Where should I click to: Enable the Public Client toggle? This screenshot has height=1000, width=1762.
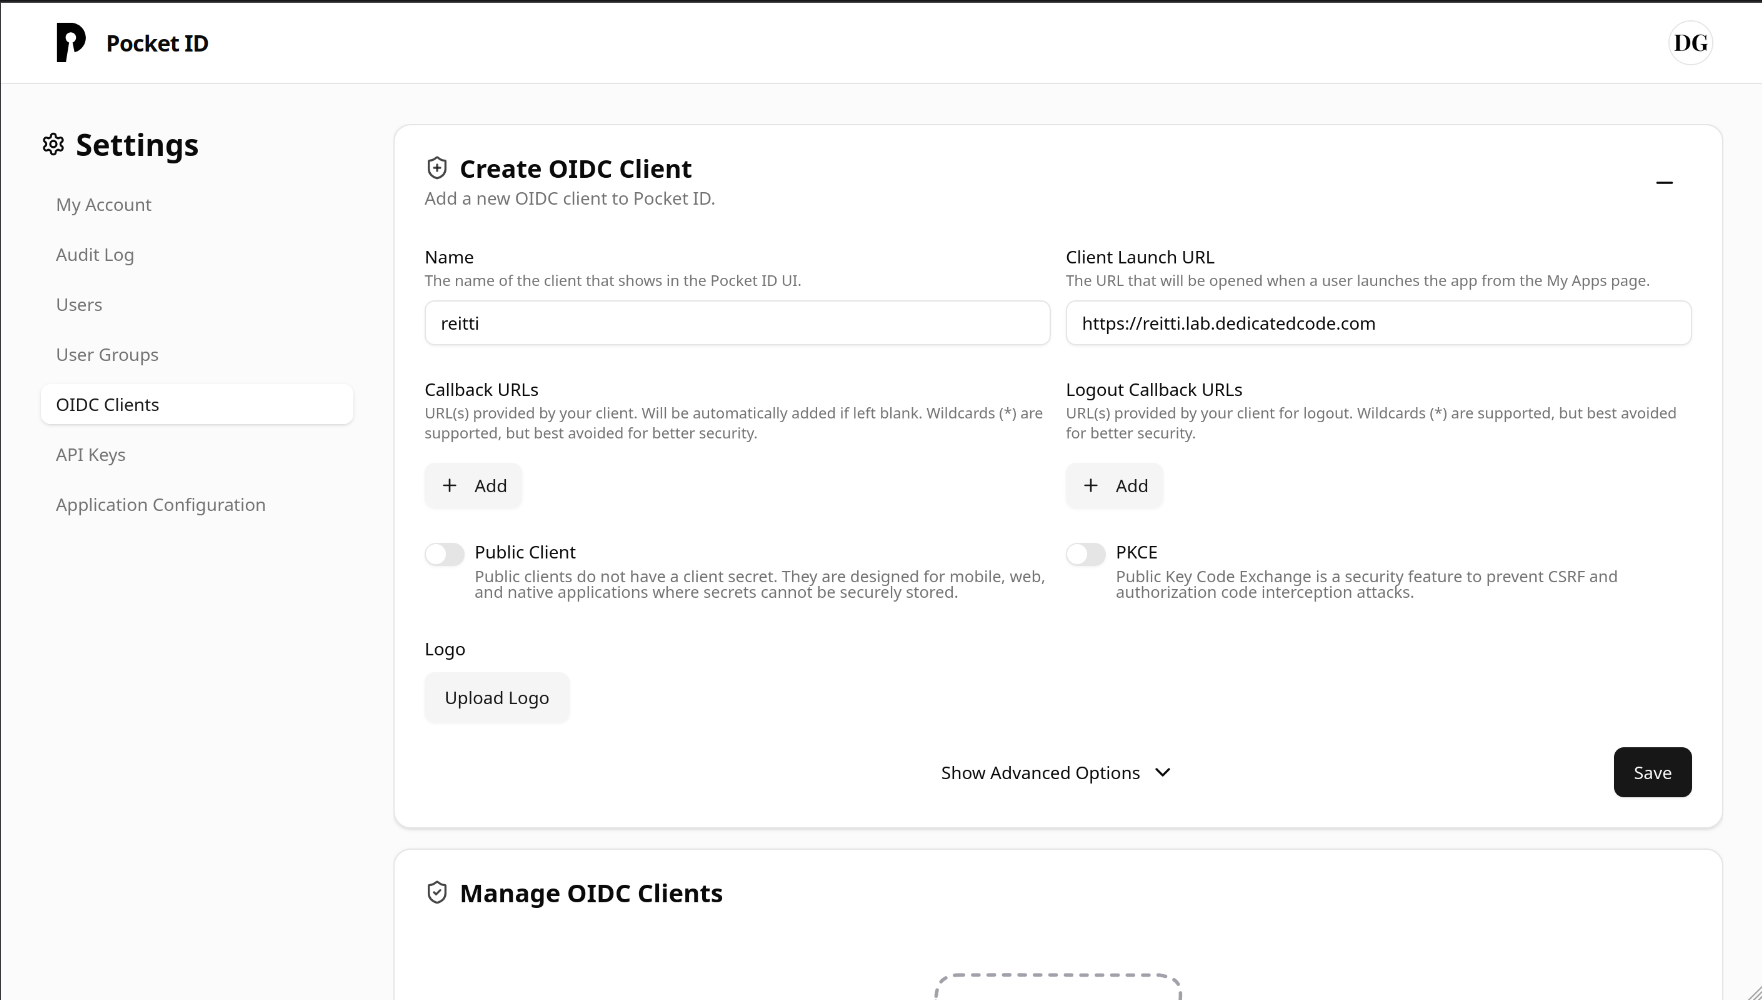click(445, 554)
